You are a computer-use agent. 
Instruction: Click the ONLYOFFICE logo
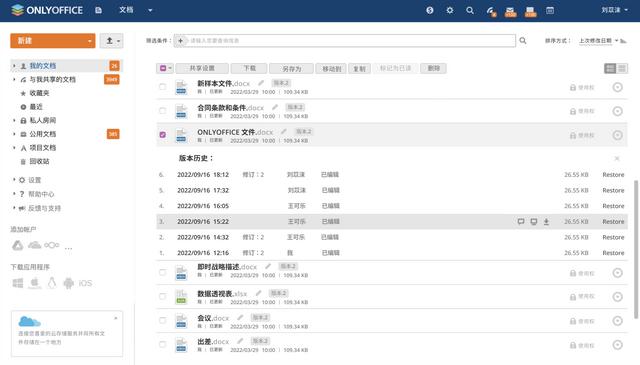click(x=47, y=10)
